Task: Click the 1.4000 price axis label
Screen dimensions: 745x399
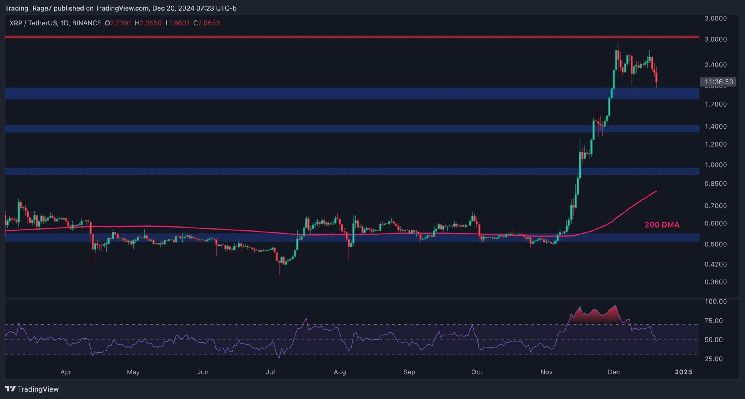Action: pyautogui.click(x=715, y=126)
